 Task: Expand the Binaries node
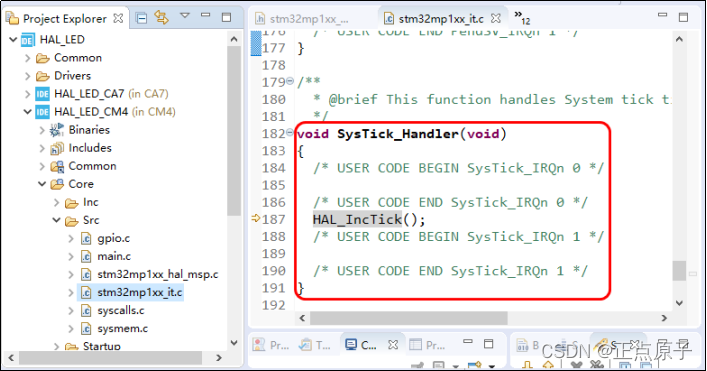pos(42,130)
